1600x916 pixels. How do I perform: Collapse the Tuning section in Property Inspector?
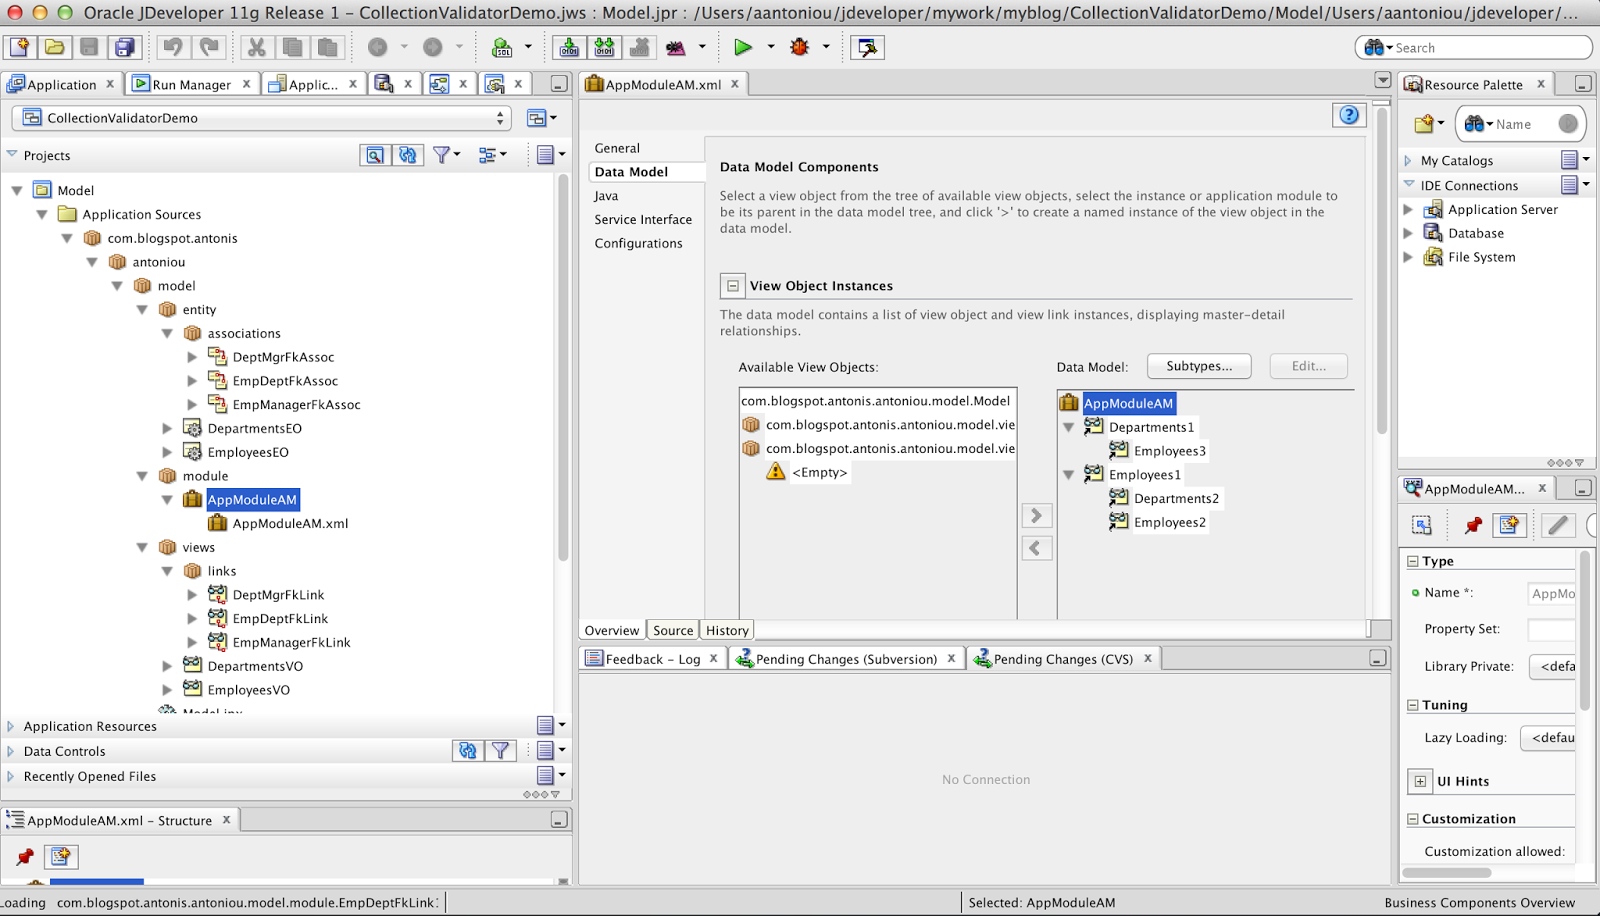click(x=1413, y=705)
